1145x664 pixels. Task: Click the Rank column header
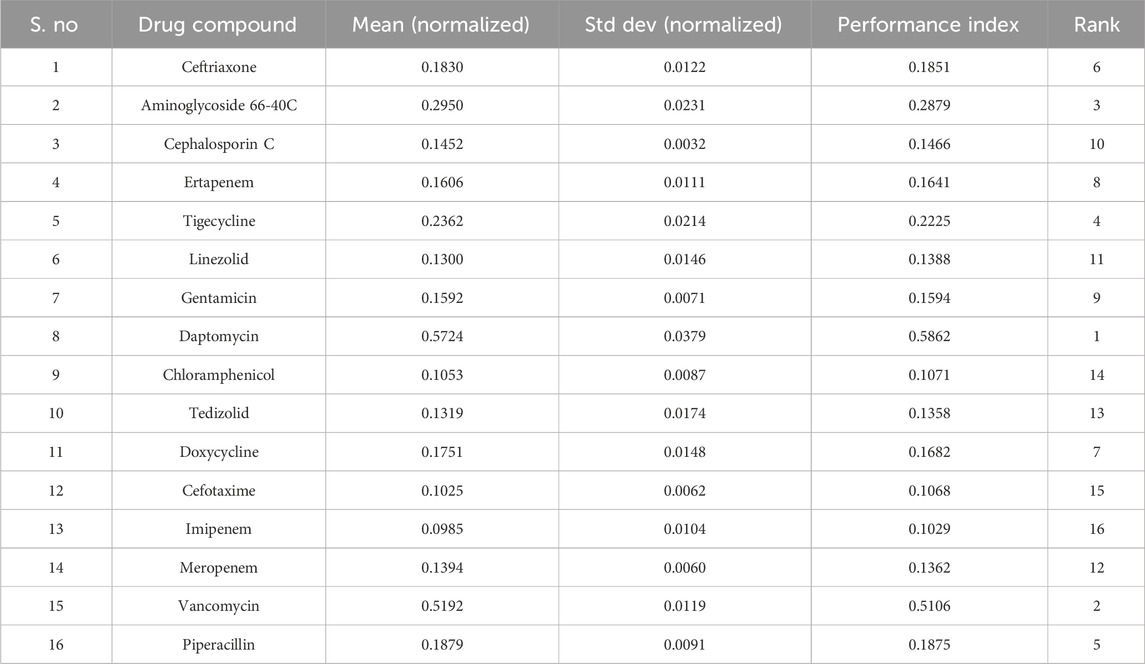pyautogui.click(x=1096, y=25)
